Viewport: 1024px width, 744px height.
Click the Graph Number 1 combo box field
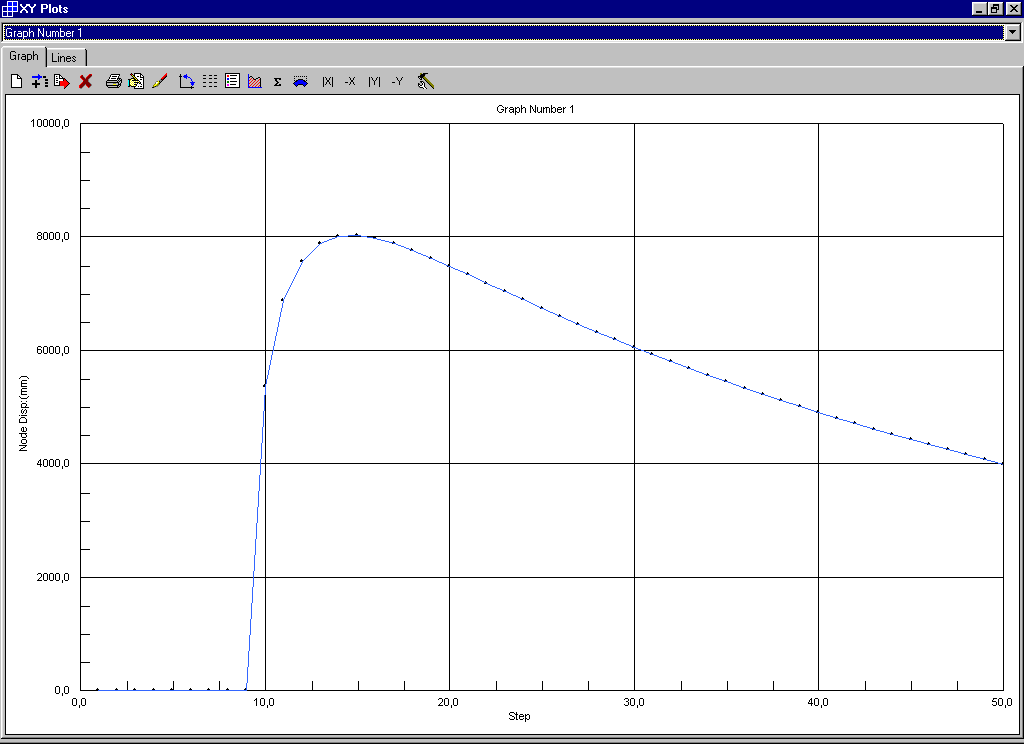(504, 32)
